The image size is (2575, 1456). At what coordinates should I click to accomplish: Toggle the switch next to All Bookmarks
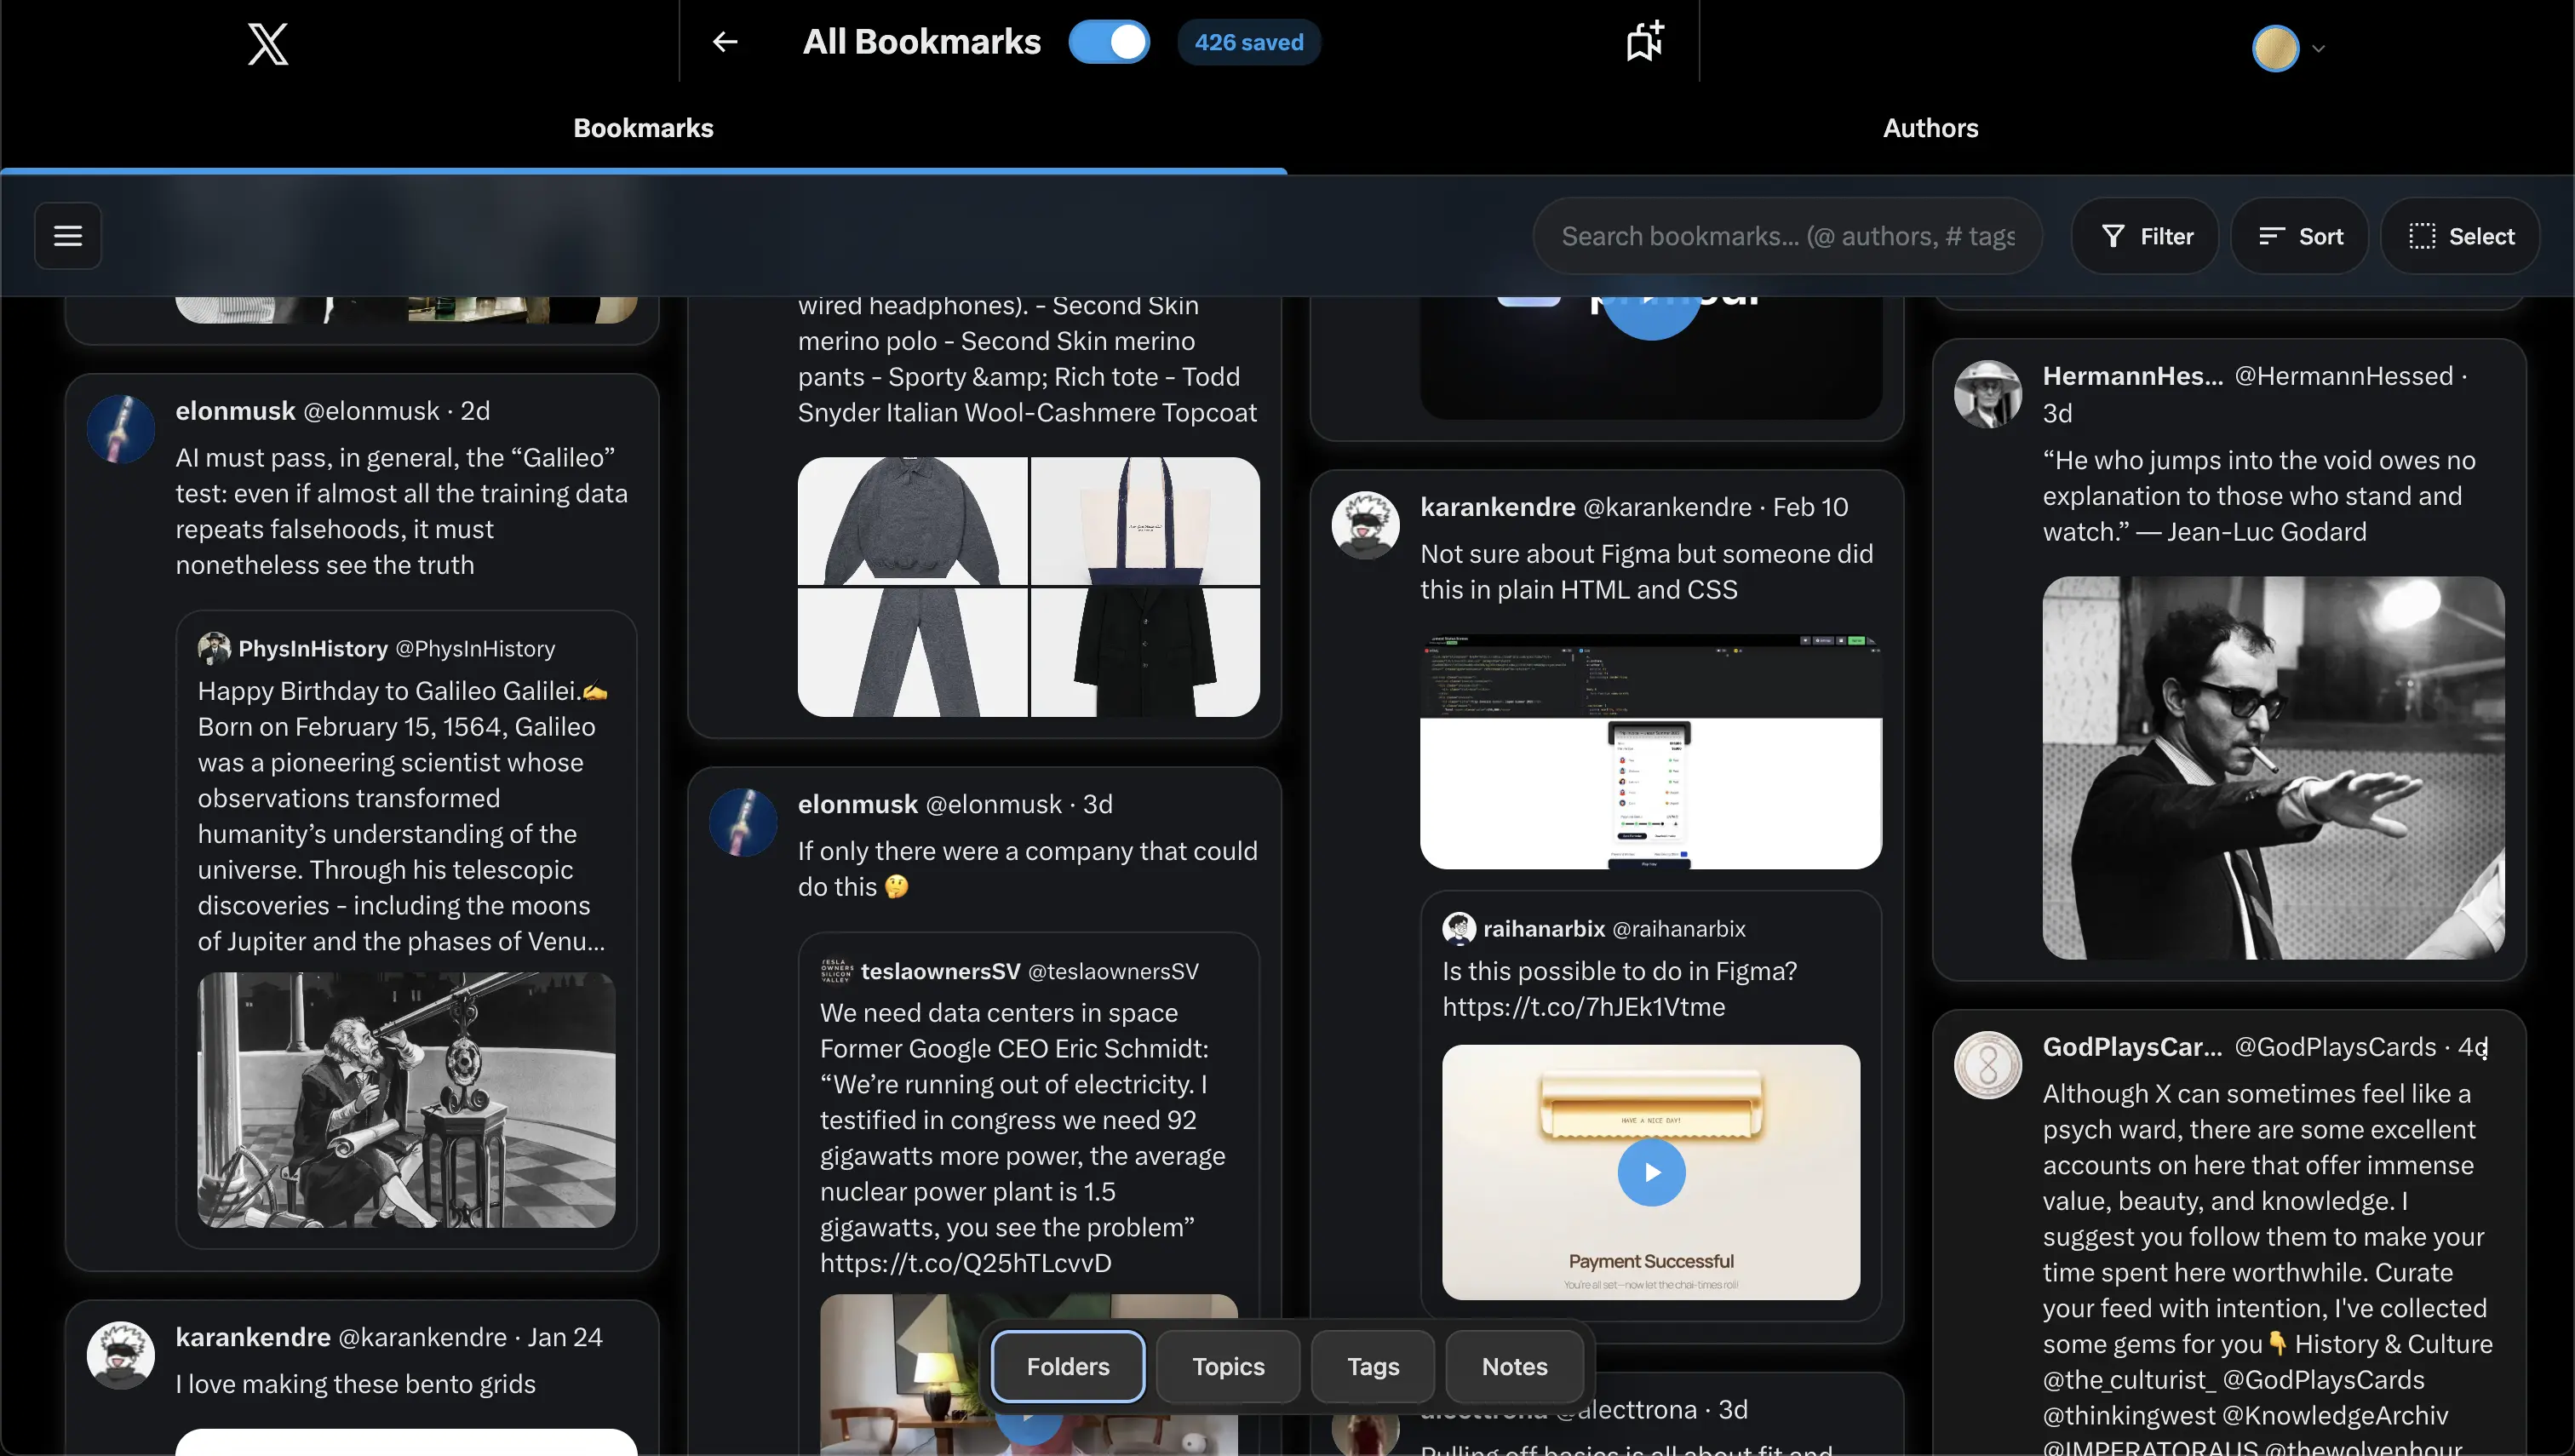[1109, 42]
